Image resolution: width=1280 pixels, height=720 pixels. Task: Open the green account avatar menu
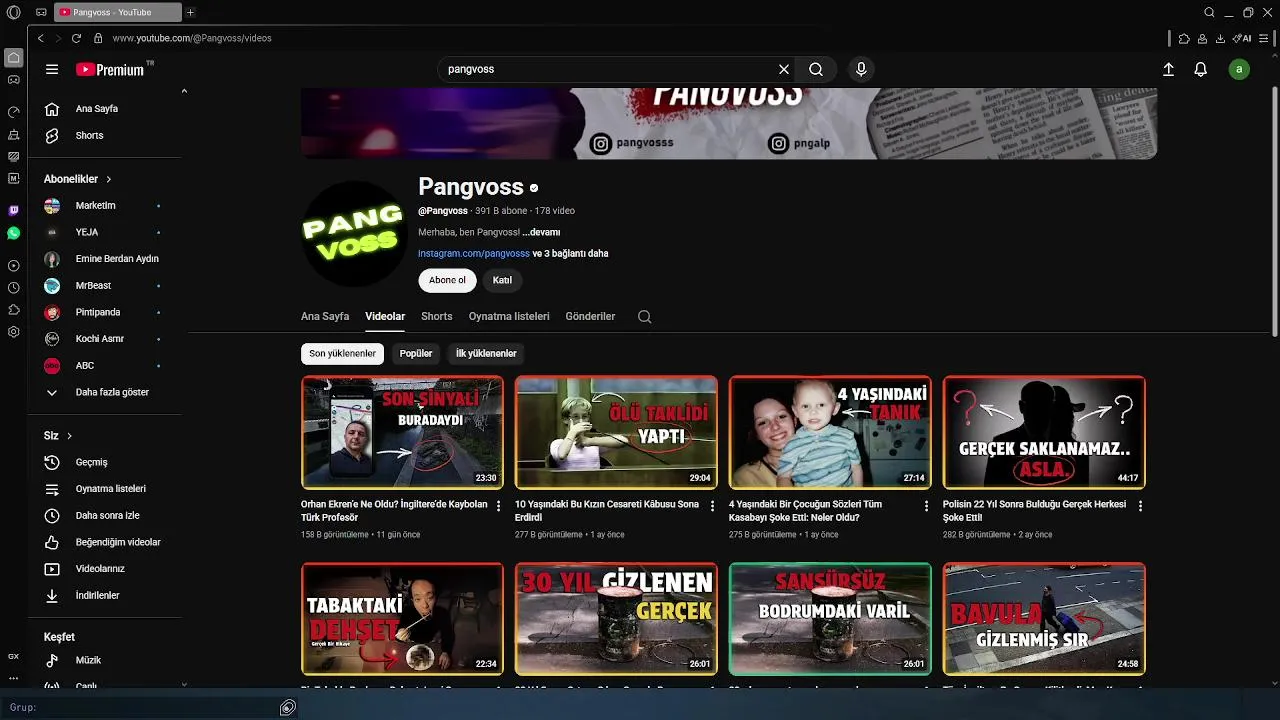1239,69
